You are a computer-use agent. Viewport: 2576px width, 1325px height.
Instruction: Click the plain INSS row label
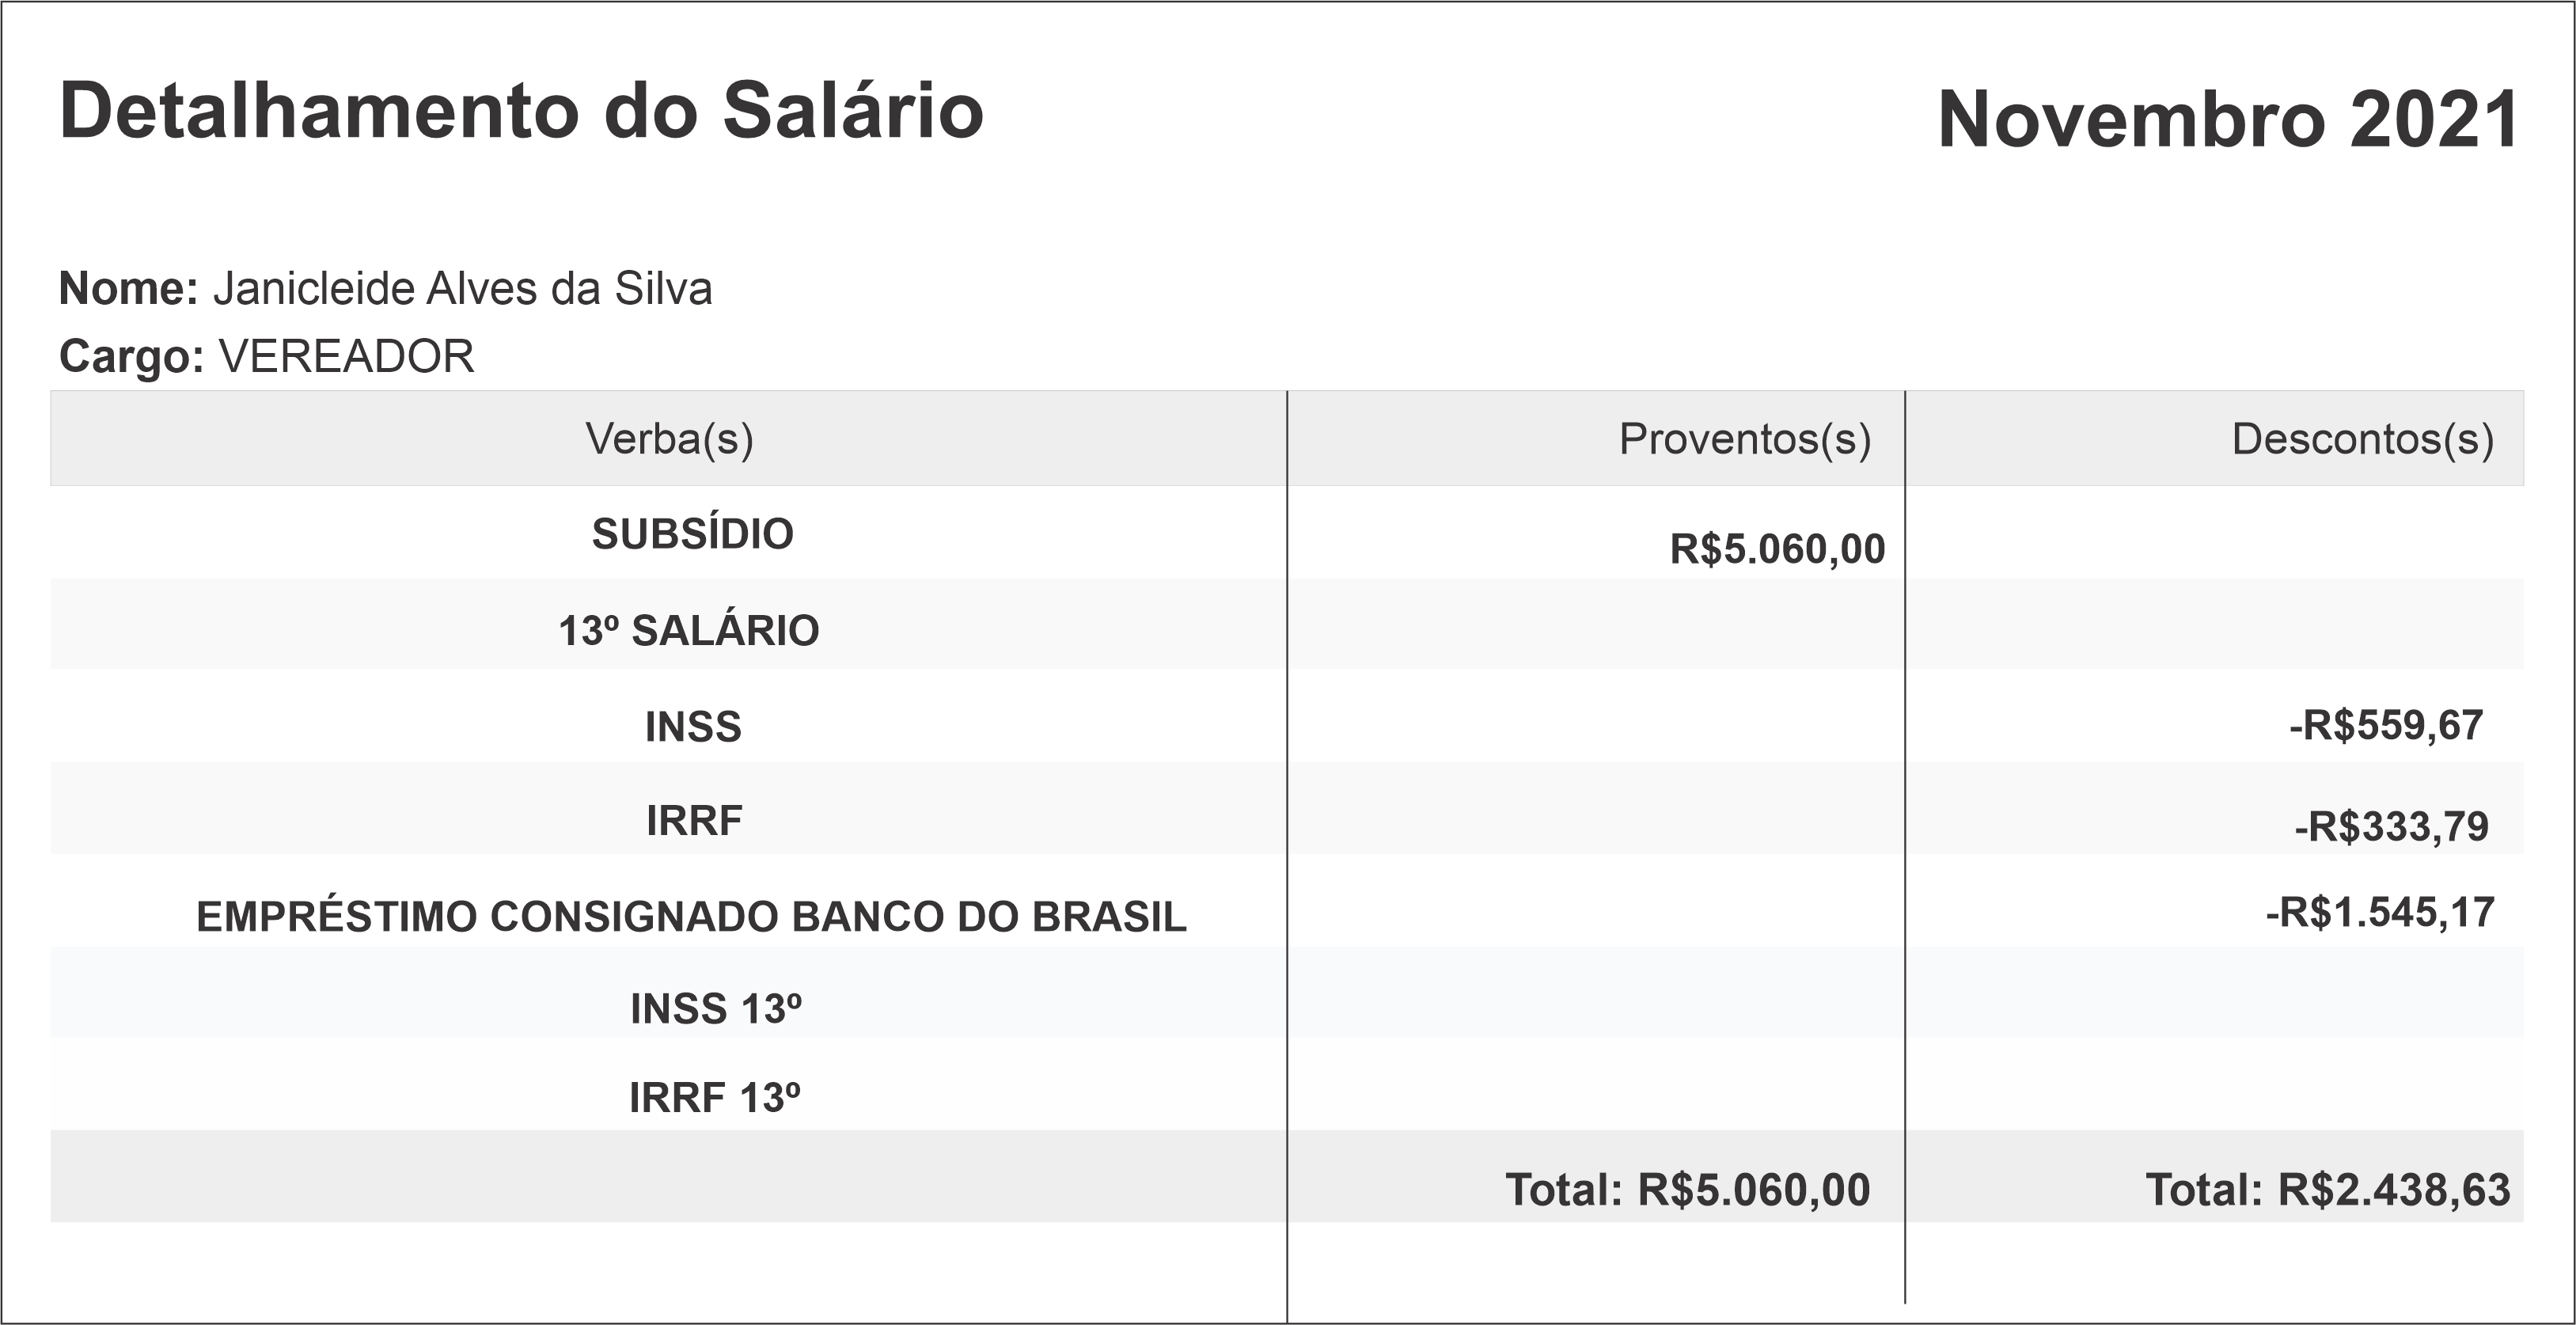coord(693,727)
